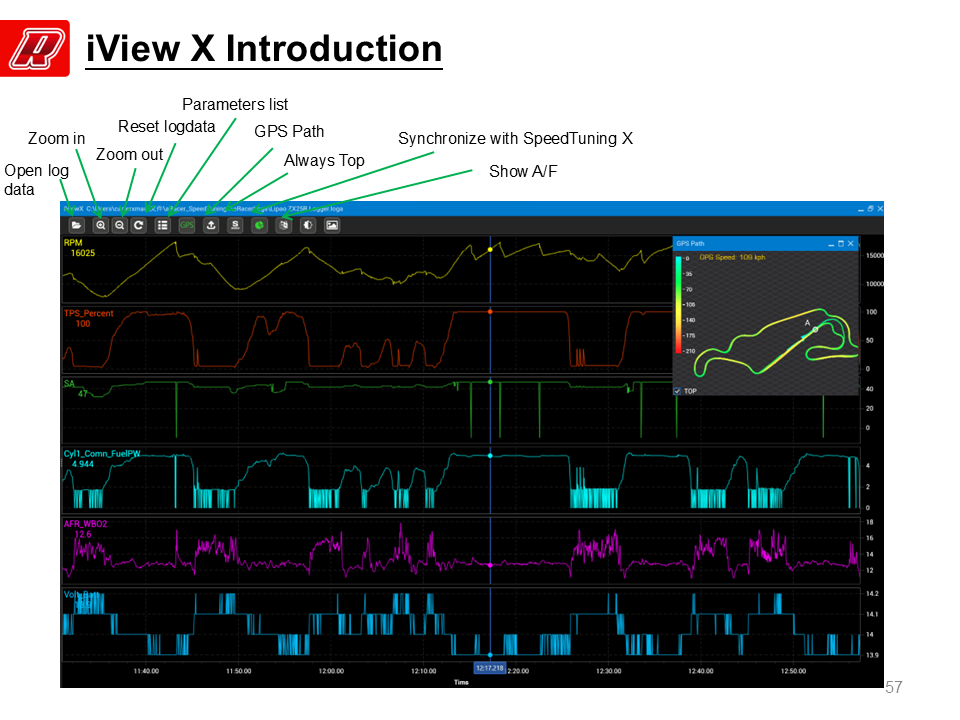The image size is (960, 720).
Task: Select the TPS_Percent channel label
Action: point(89,313)
